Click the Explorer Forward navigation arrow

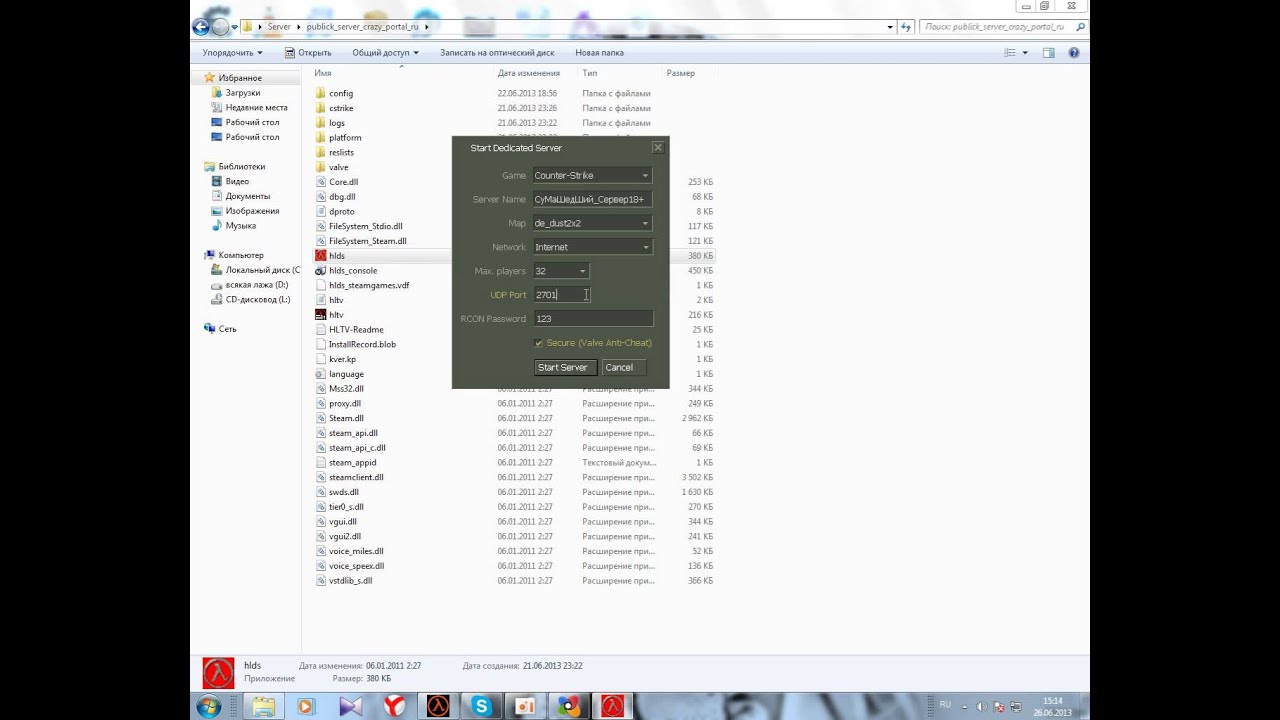coord(220,27)
